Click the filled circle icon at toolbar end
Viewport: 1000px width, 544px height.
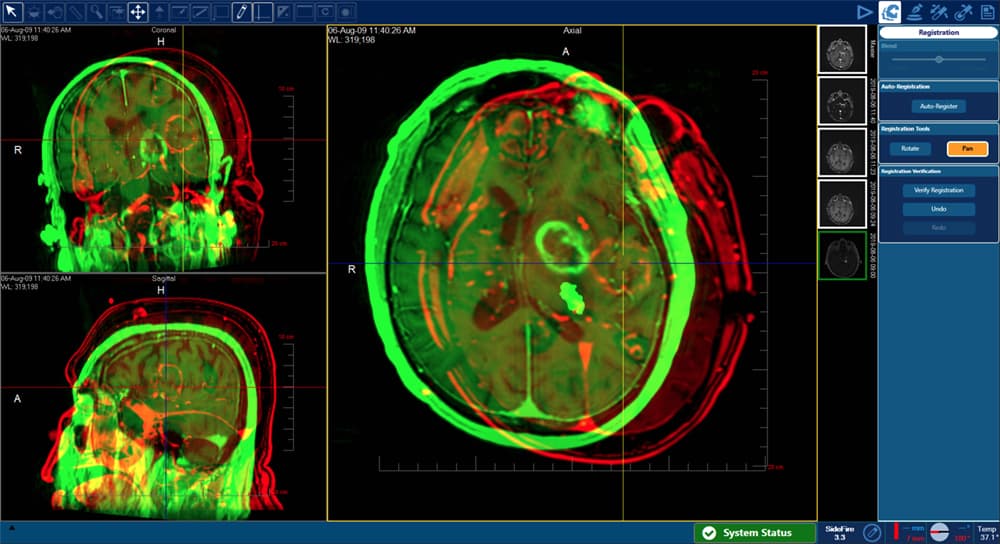pyautogui.click(x=346, y=11)
